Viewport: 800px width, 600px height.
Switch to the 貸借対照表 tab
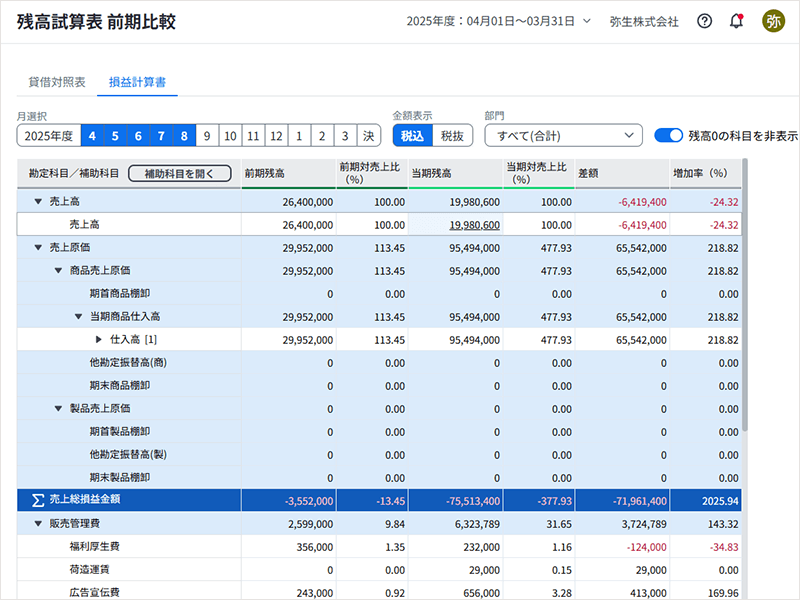tap(56, 81)
